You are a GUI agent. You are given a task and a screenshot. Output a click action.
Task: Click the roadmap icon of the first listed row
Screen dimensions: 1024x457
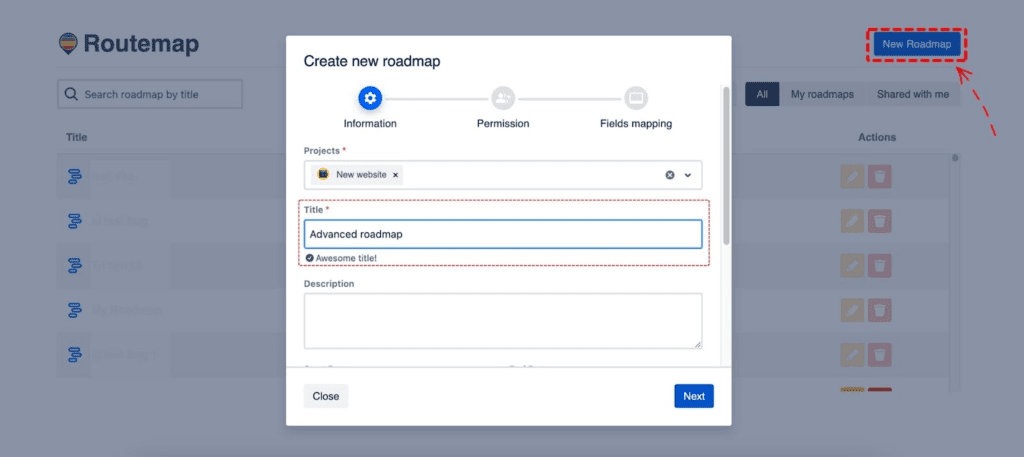point(74,177)
